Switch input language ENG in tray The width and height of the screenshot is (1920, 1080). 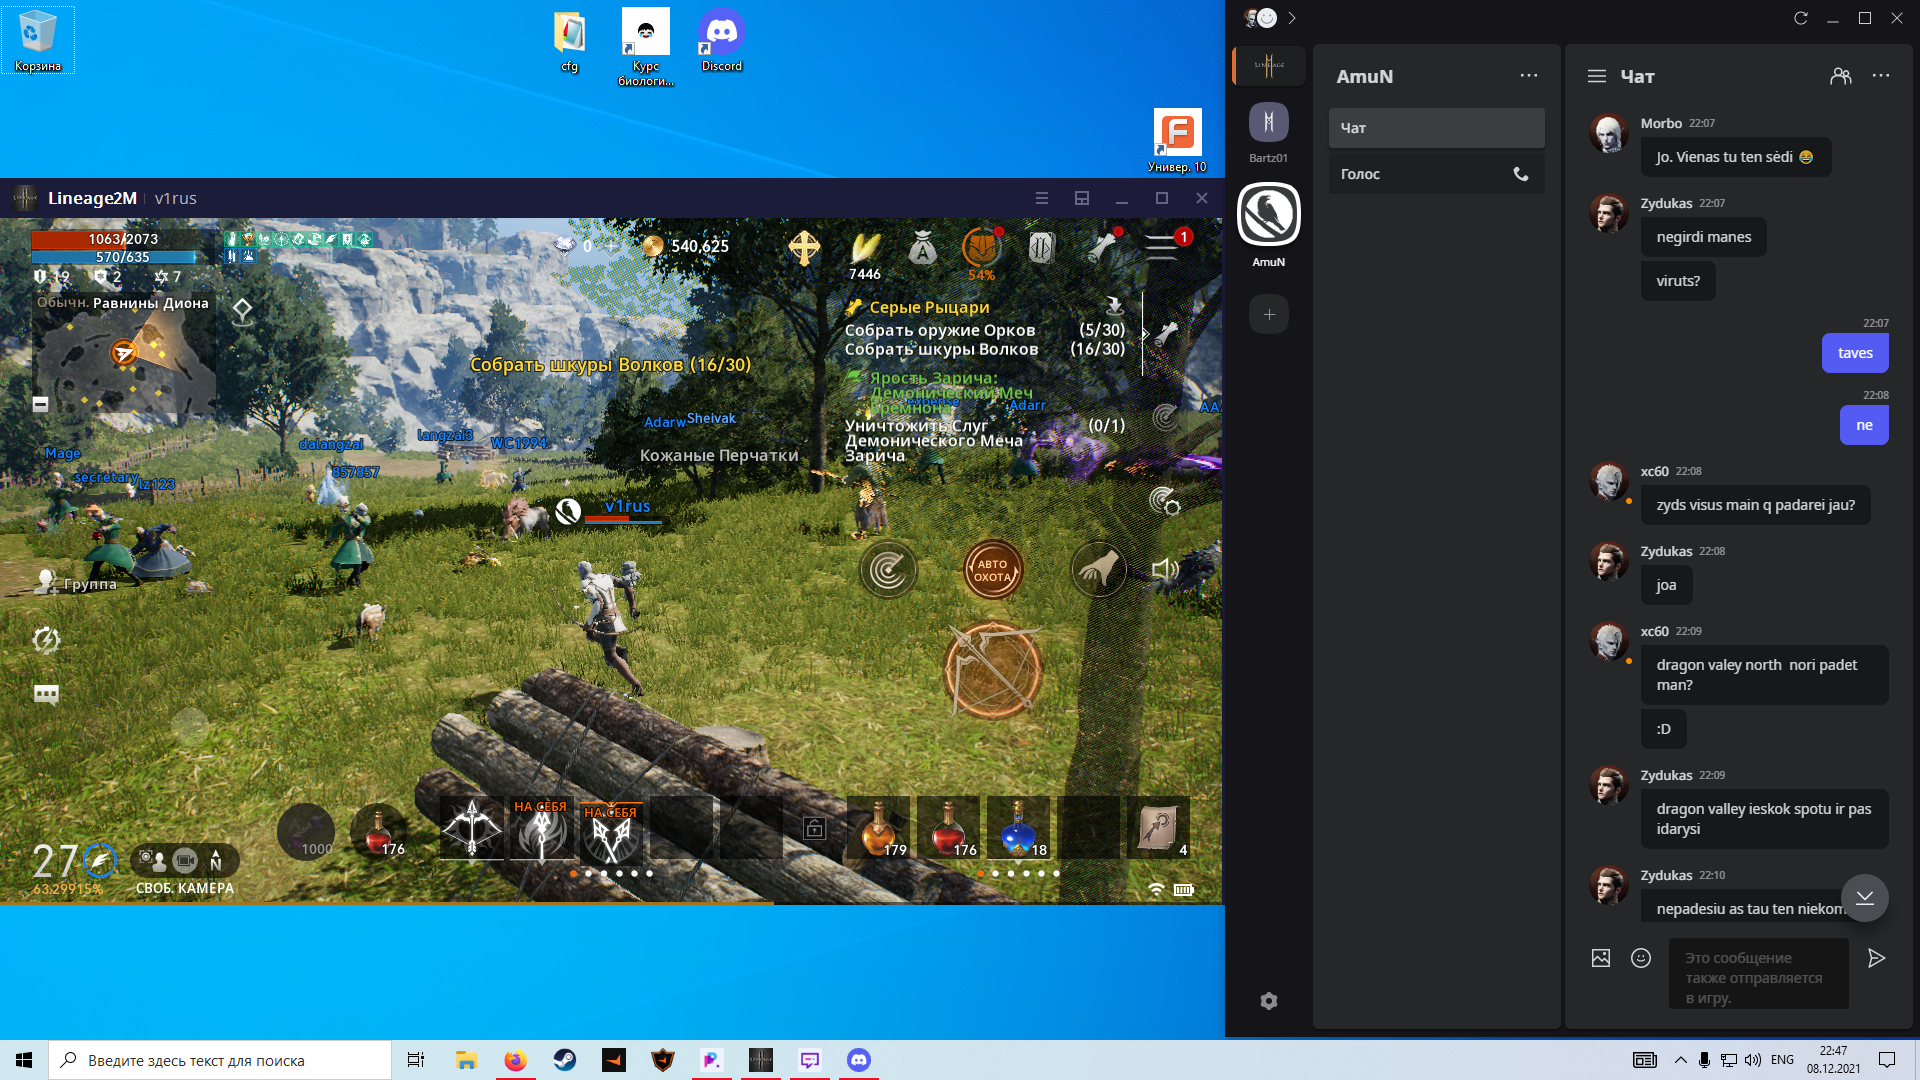(1782, 1060)
